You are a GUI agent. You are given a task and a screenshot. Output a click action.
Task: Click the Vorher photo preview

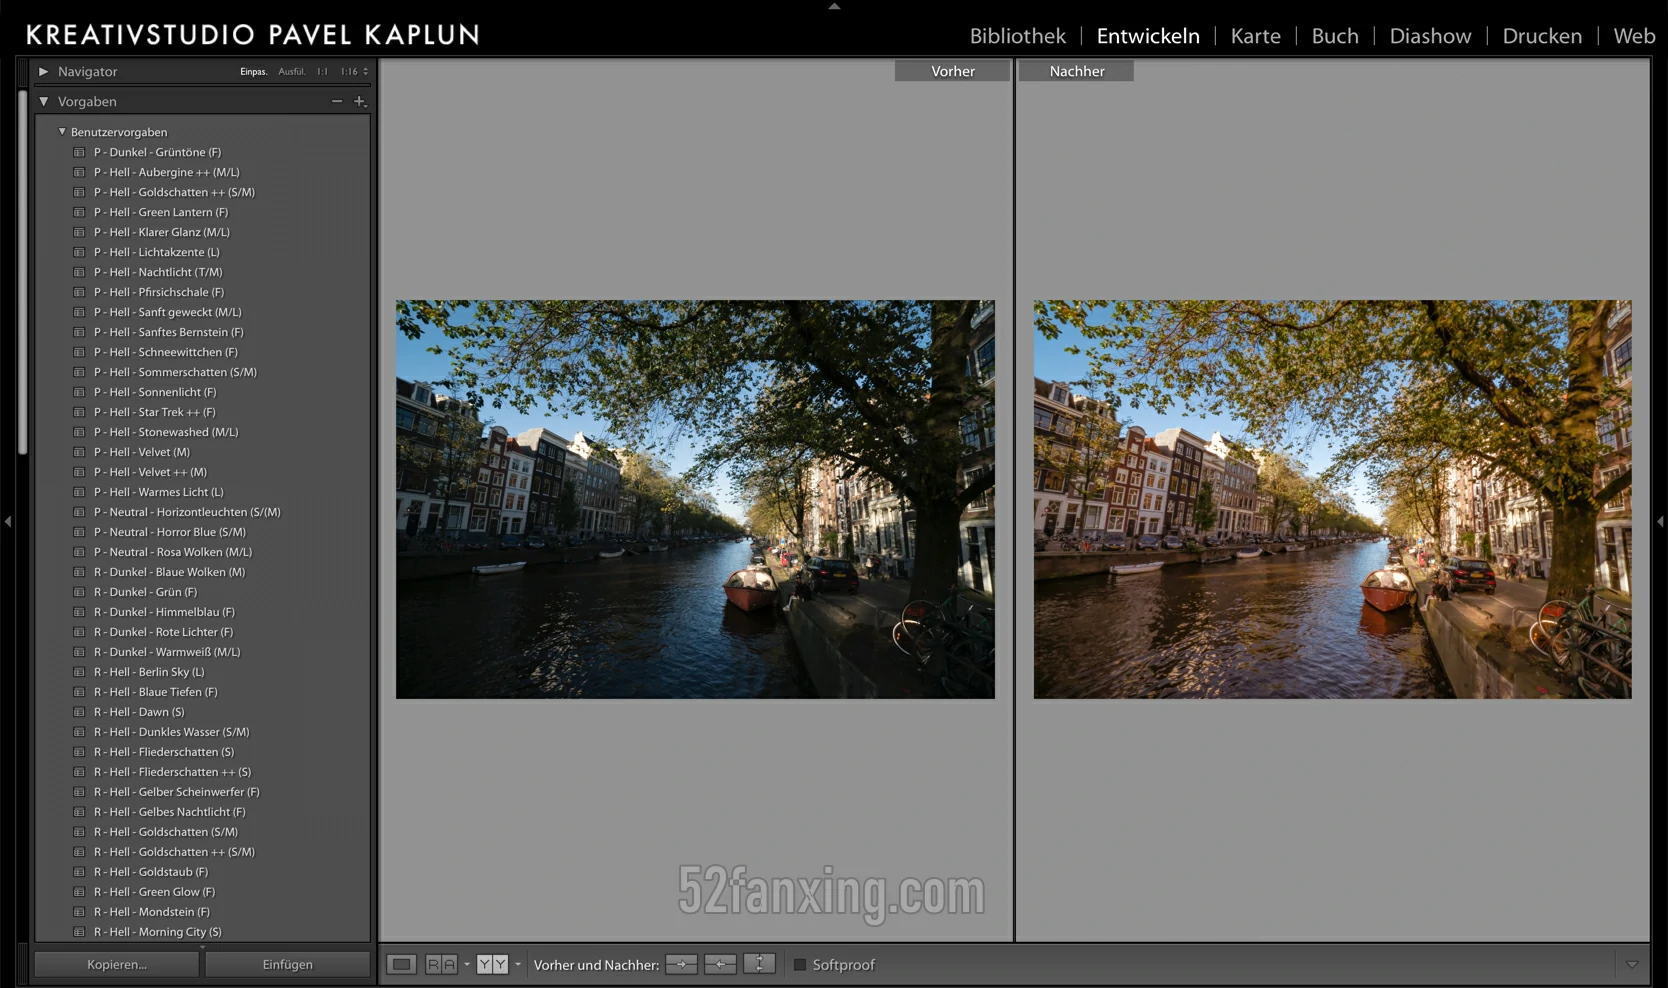click(x=695, y=499)
